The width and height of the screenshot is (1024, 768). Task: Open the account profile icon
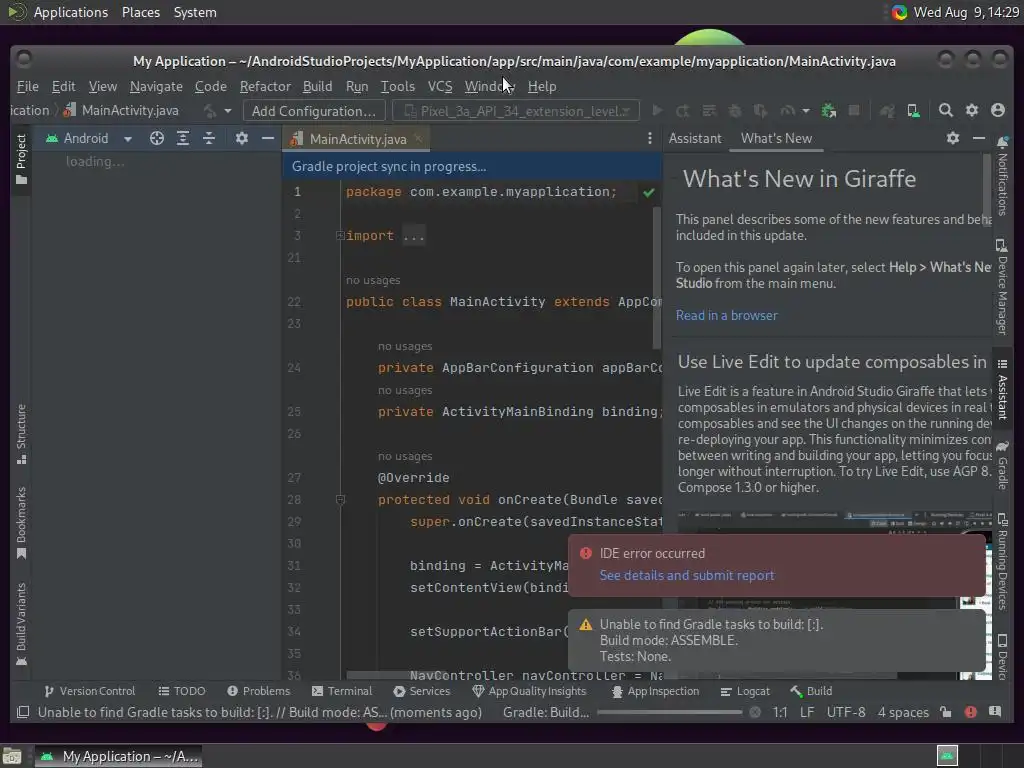pos(998,110)
